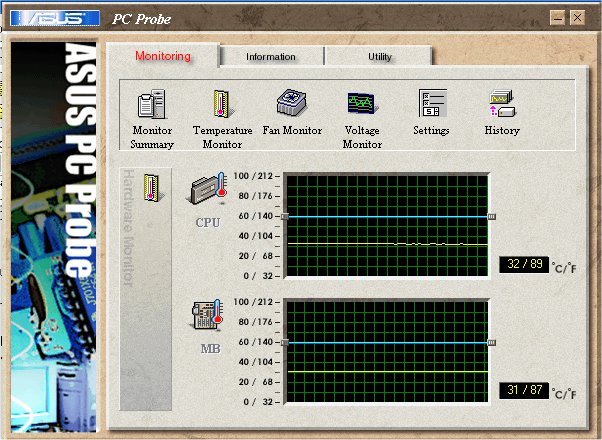
Task: Click the CPU threshold slider left handle
Action: coord(285,217)
